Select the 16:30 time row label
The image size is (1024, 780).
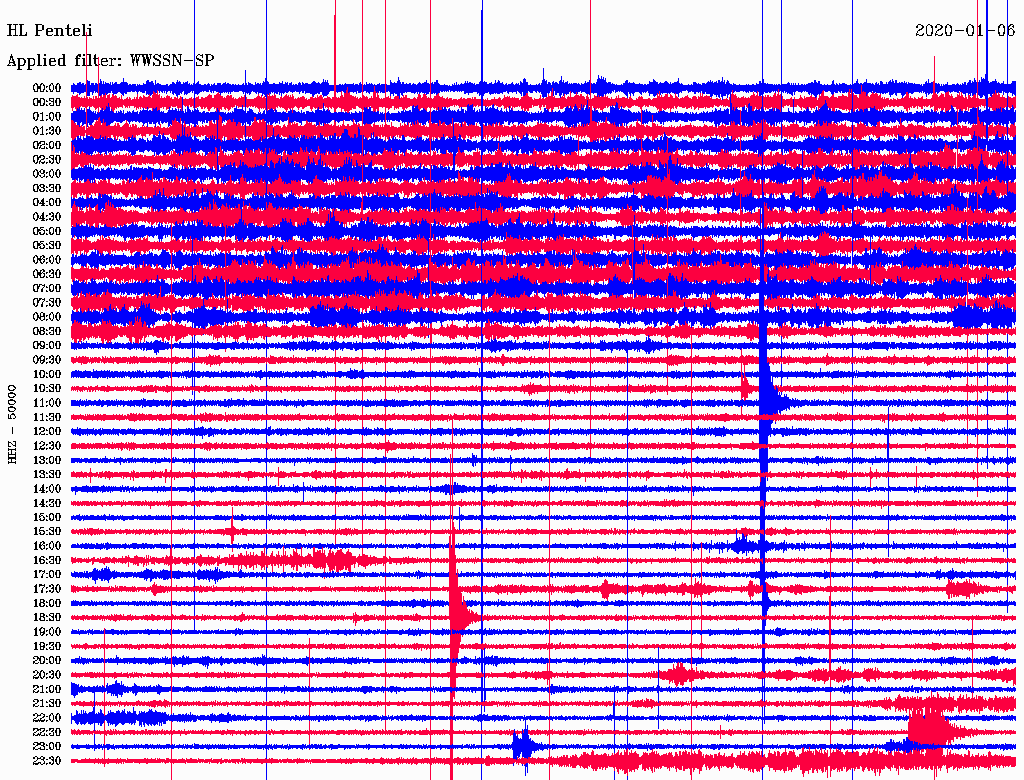tap(47, 561)
